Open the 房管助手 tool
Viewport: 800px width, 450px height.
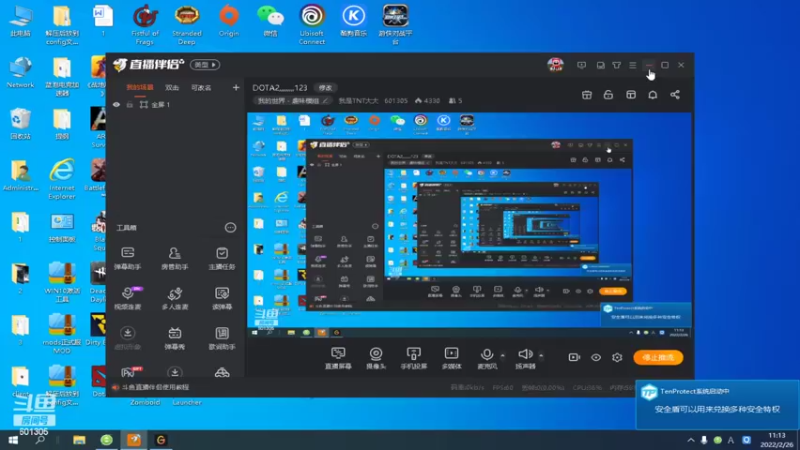click(x=174, y=258)
